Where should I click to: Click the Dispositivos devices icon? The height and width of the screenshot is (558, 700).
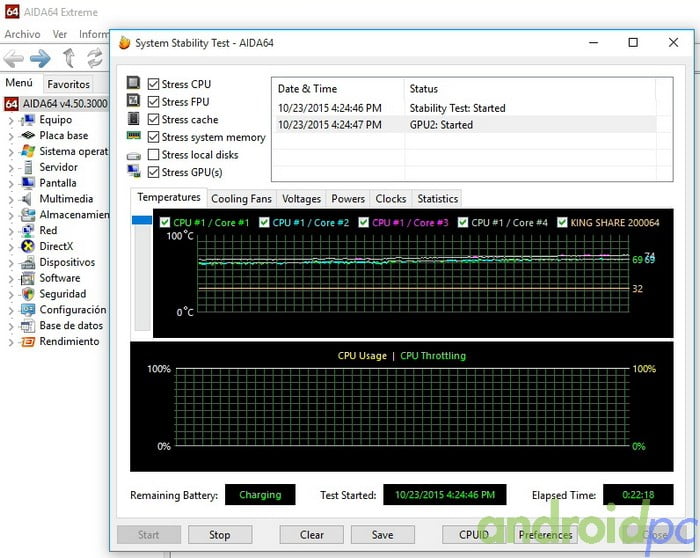coord(28,262)
